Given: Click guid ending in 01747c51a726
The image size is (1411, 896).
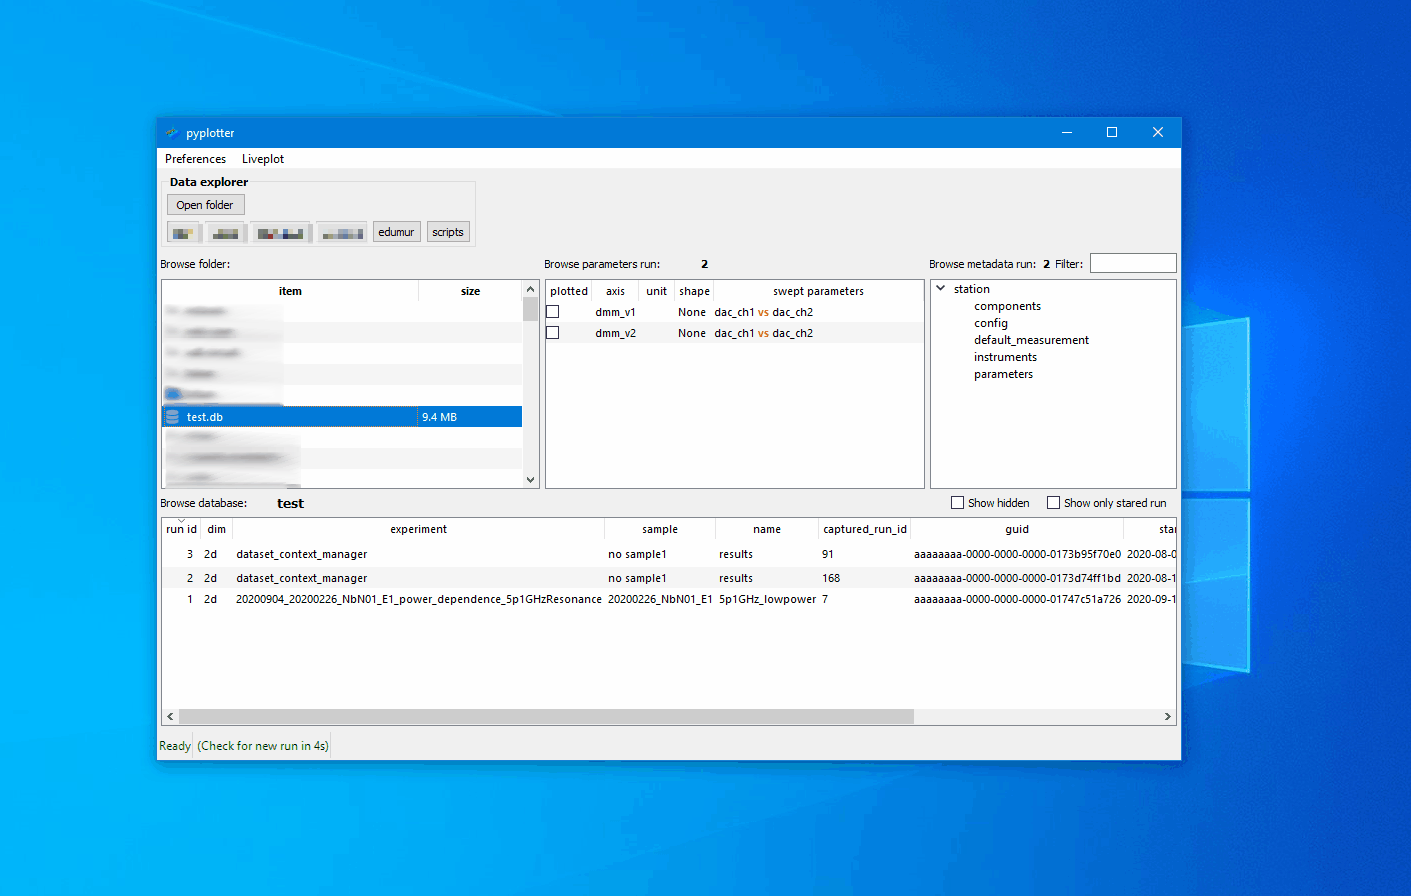Looking at the screenshot, I should coord(1017,599).
